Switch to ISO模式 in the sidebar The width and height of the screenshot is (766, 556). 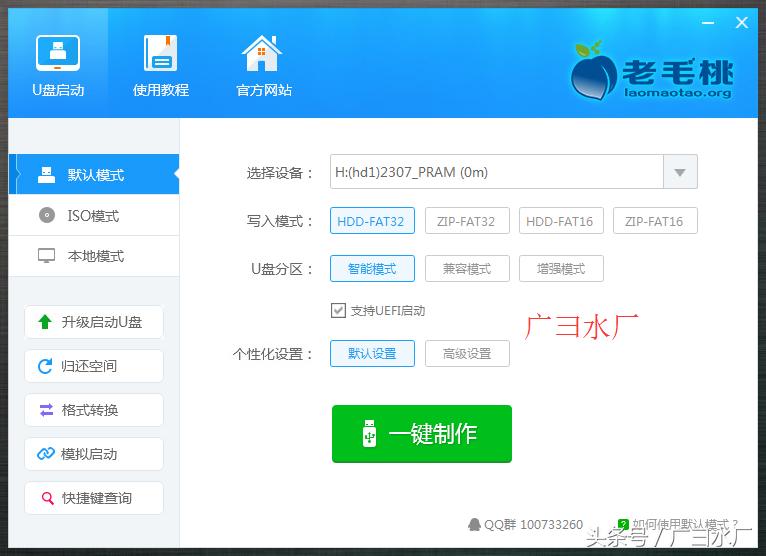pos(94,215)
